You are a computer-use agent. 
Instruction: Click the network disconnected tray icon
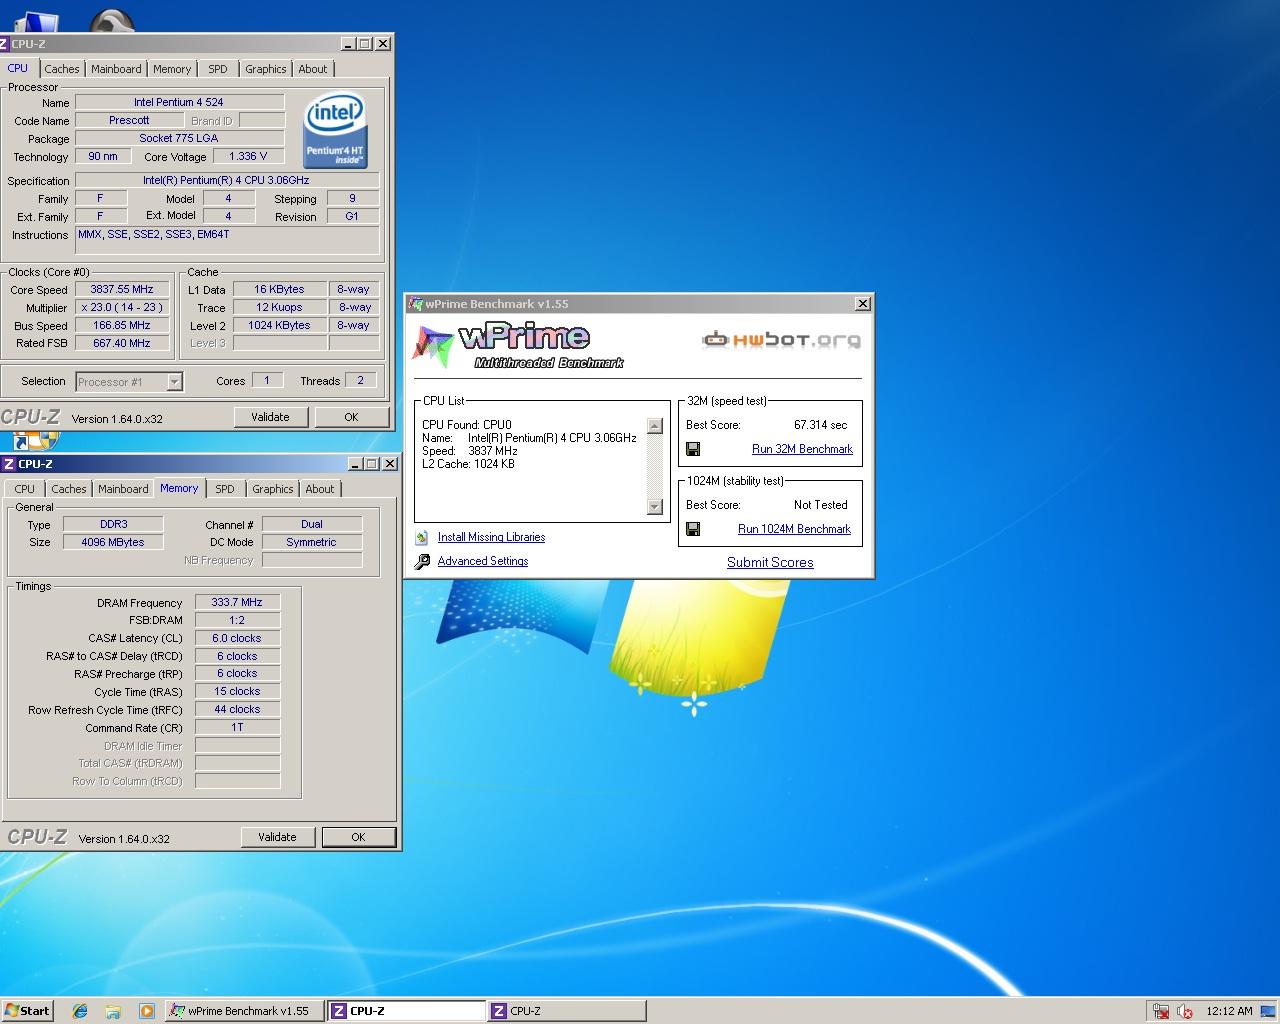pos(1161,1011)
